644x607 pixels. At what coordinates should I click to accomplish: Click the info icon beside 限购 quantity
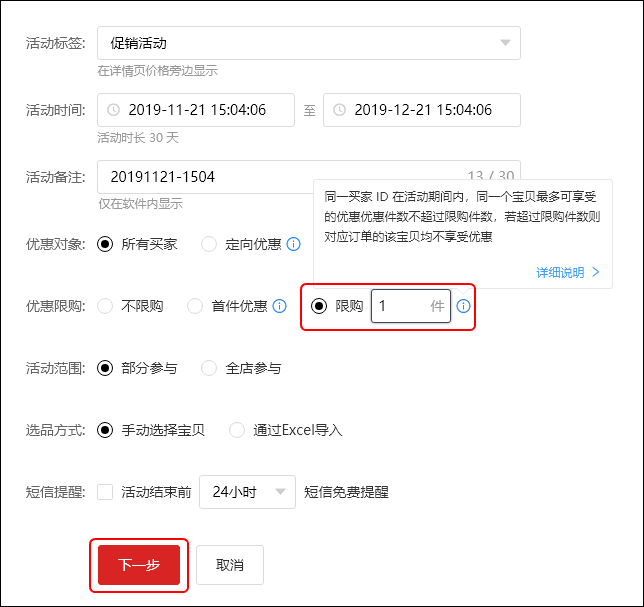[463, 306]
